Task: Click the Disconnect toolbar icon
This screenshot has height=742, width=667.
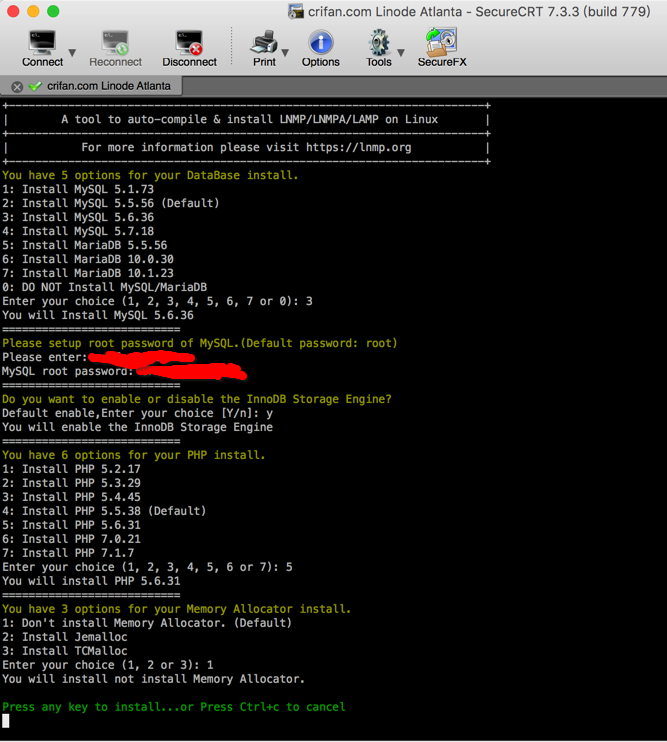Action: point(189,48)
